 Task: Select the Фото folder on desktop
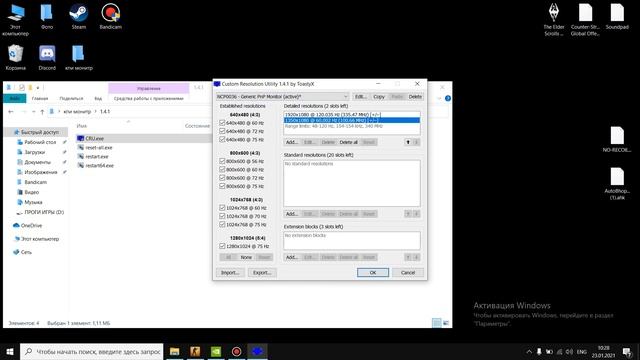[x=47, y=16]
